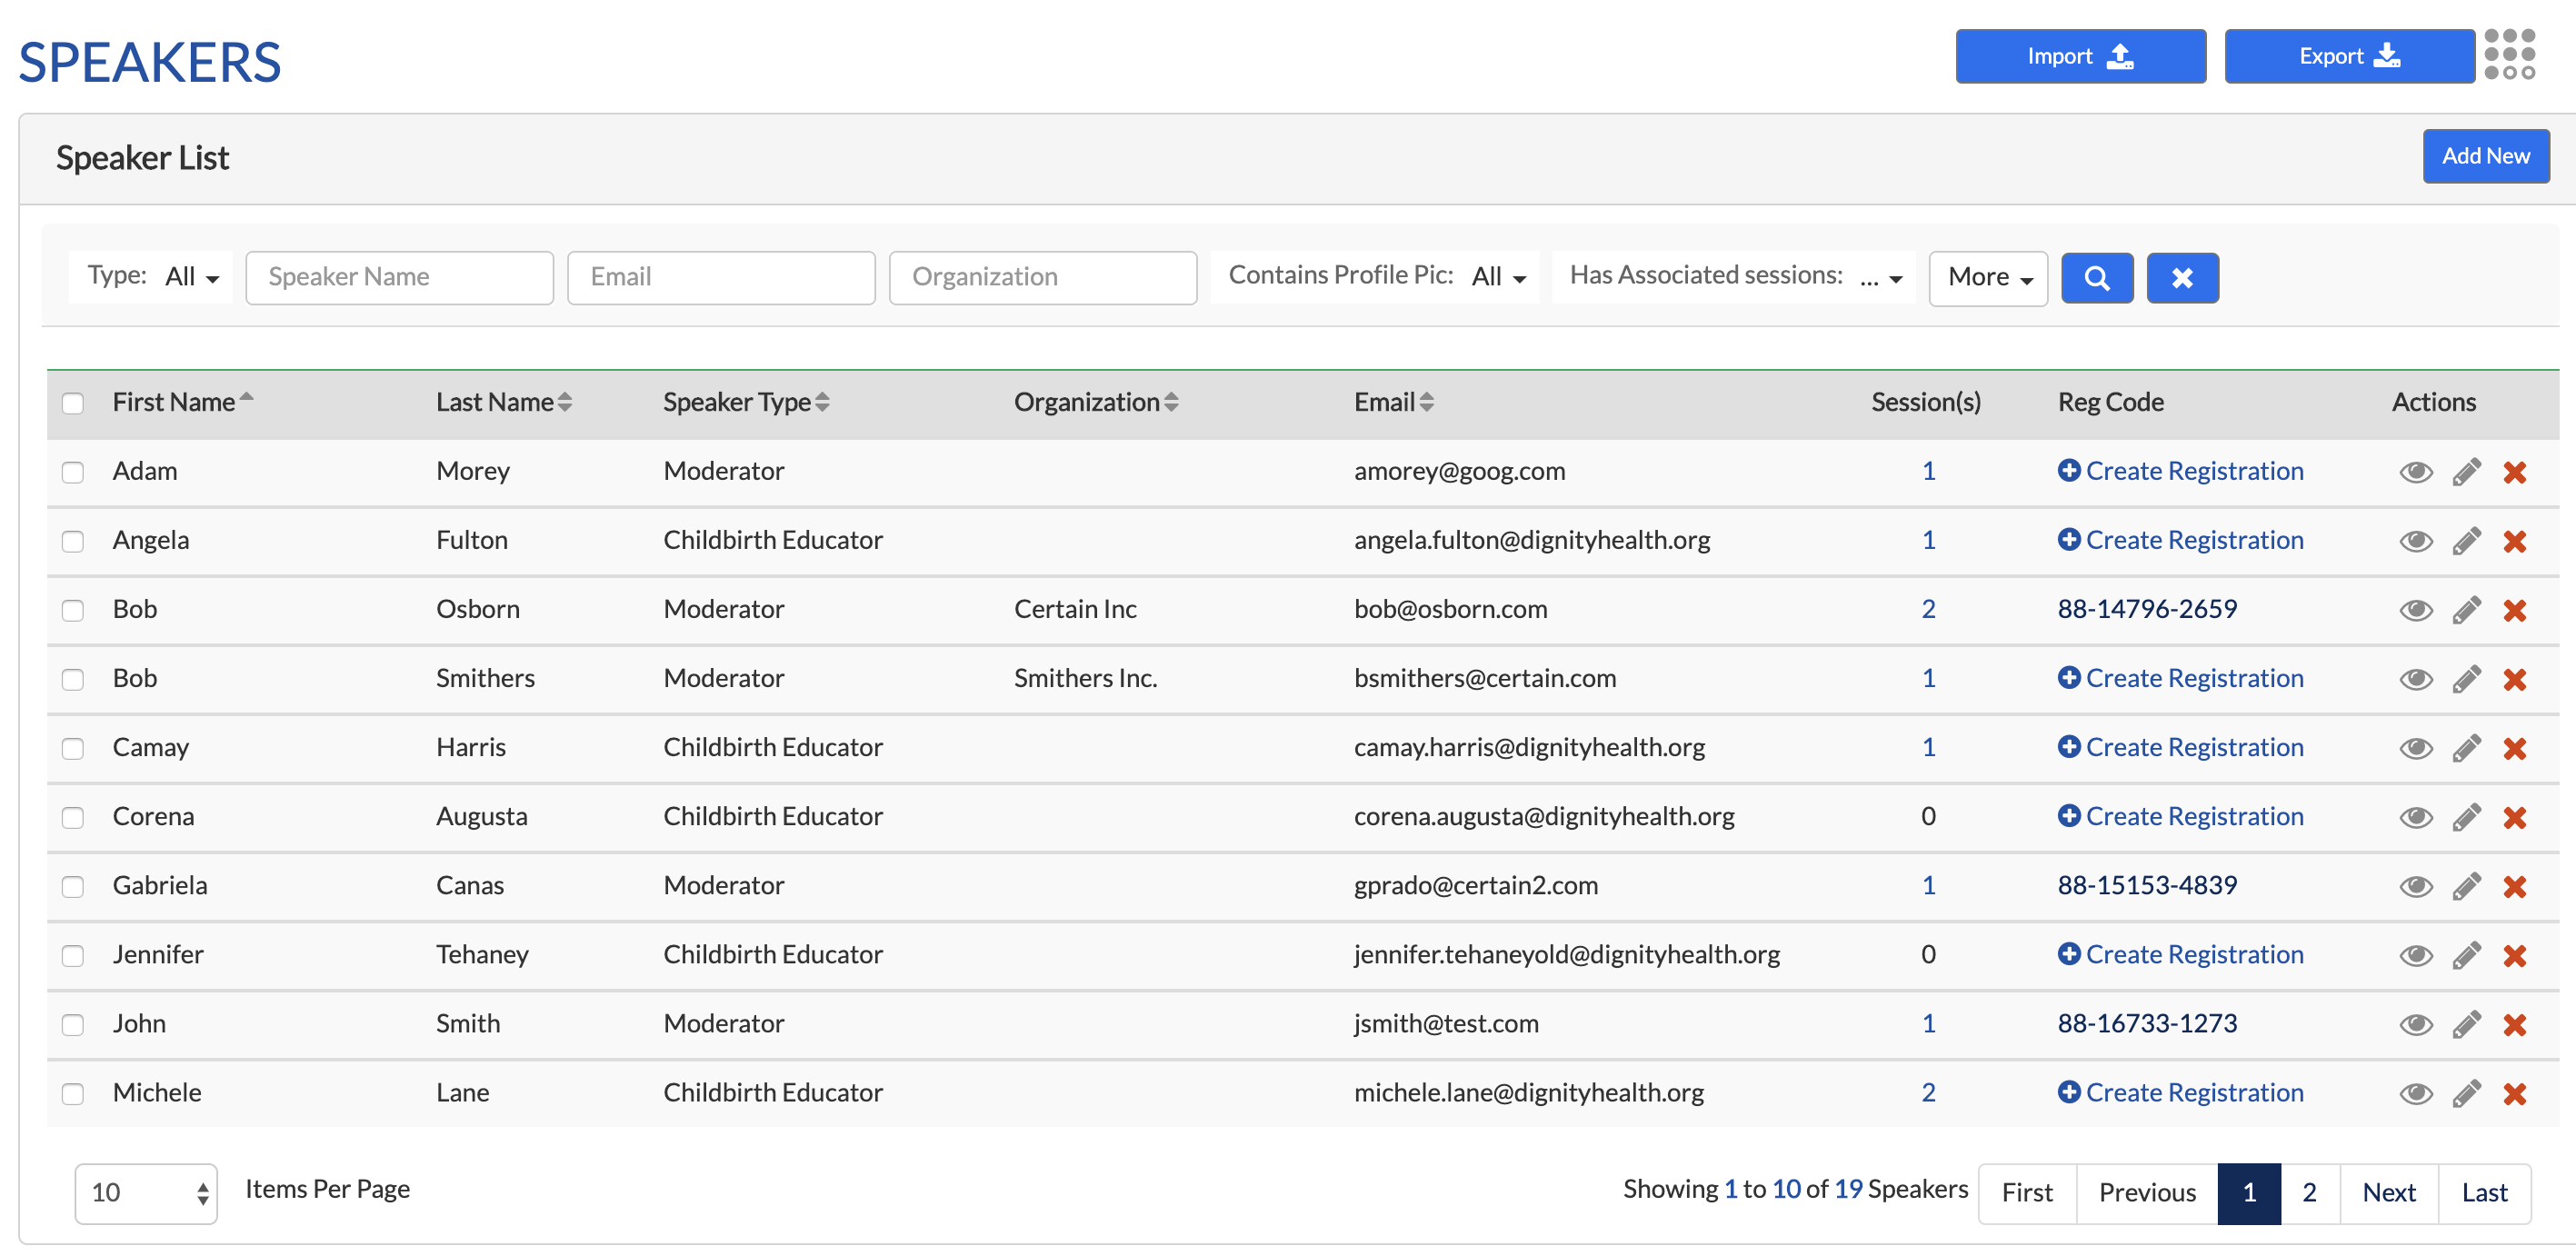Check the box for Angela Fulton
This screenshot has width=2576, height=1256.
pyautogui.click(x=73, y=541)
